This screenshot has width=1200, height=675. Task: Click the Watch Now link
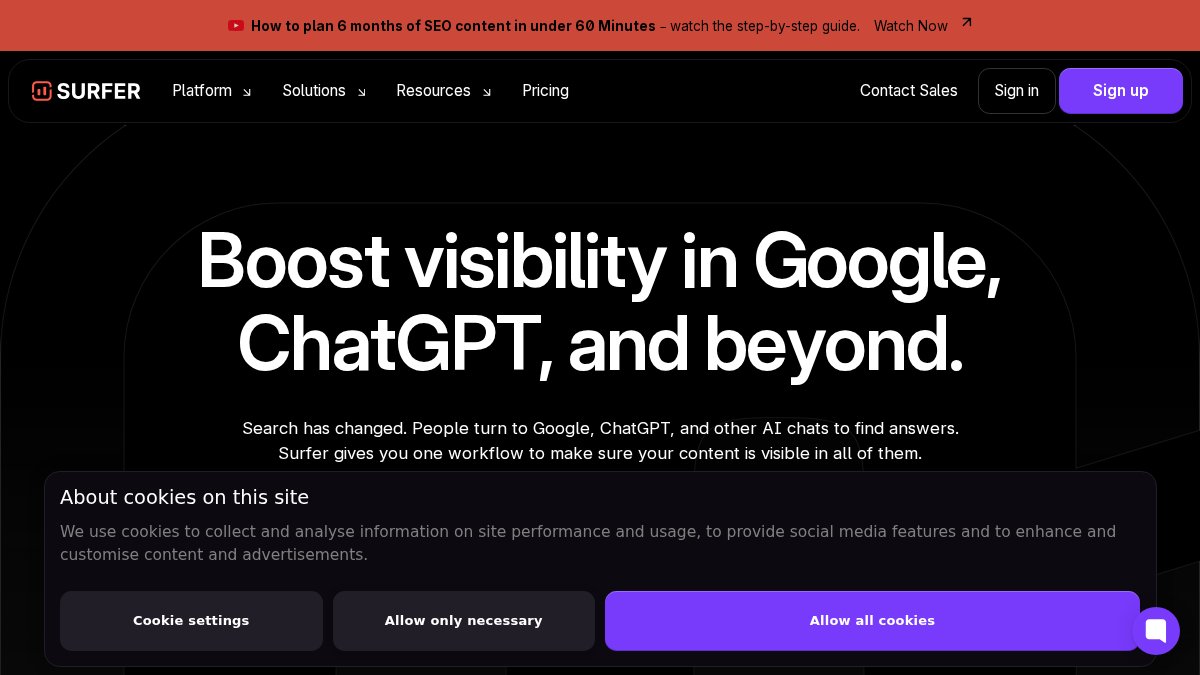pyautogui.click(x=910, y=26)
